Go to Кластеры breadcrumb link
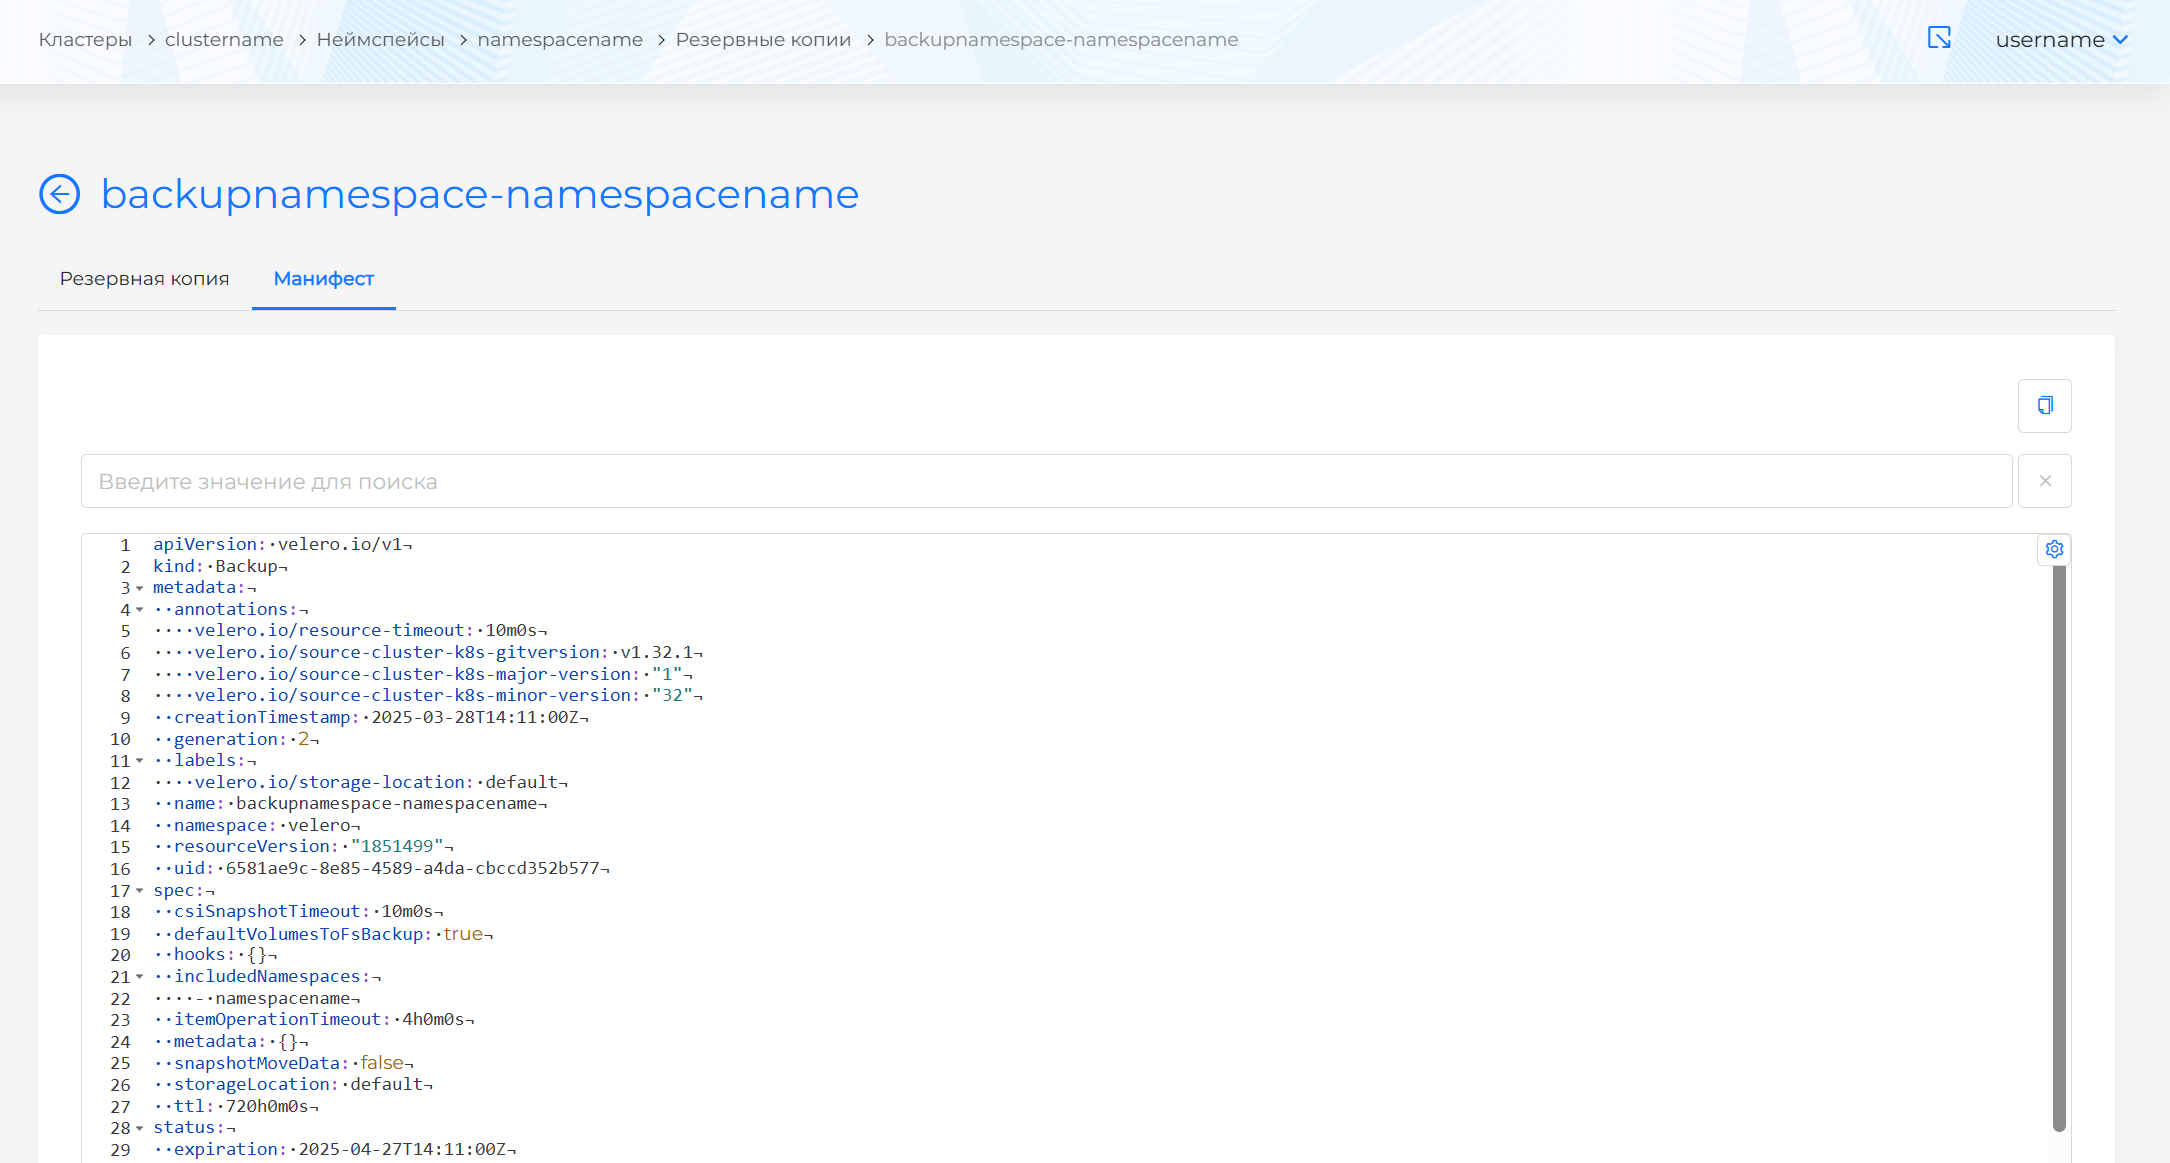The height and width of the screenshot is (1163, 2170). tap(85, 40)
